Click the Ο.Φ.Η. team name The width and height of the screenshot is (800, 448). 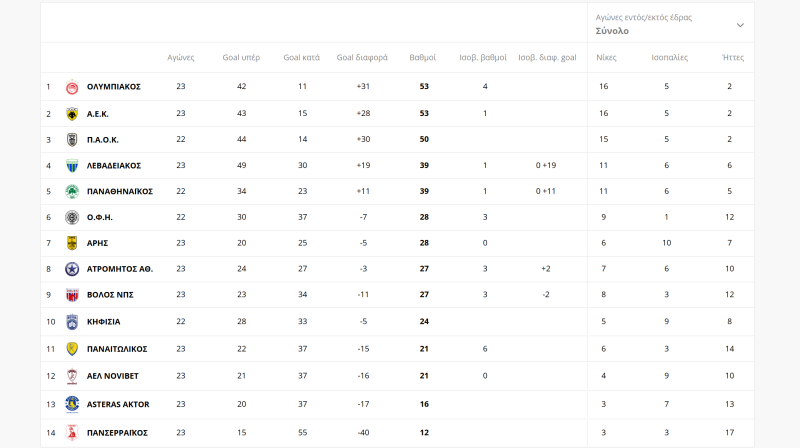click(x=102, y=217)
